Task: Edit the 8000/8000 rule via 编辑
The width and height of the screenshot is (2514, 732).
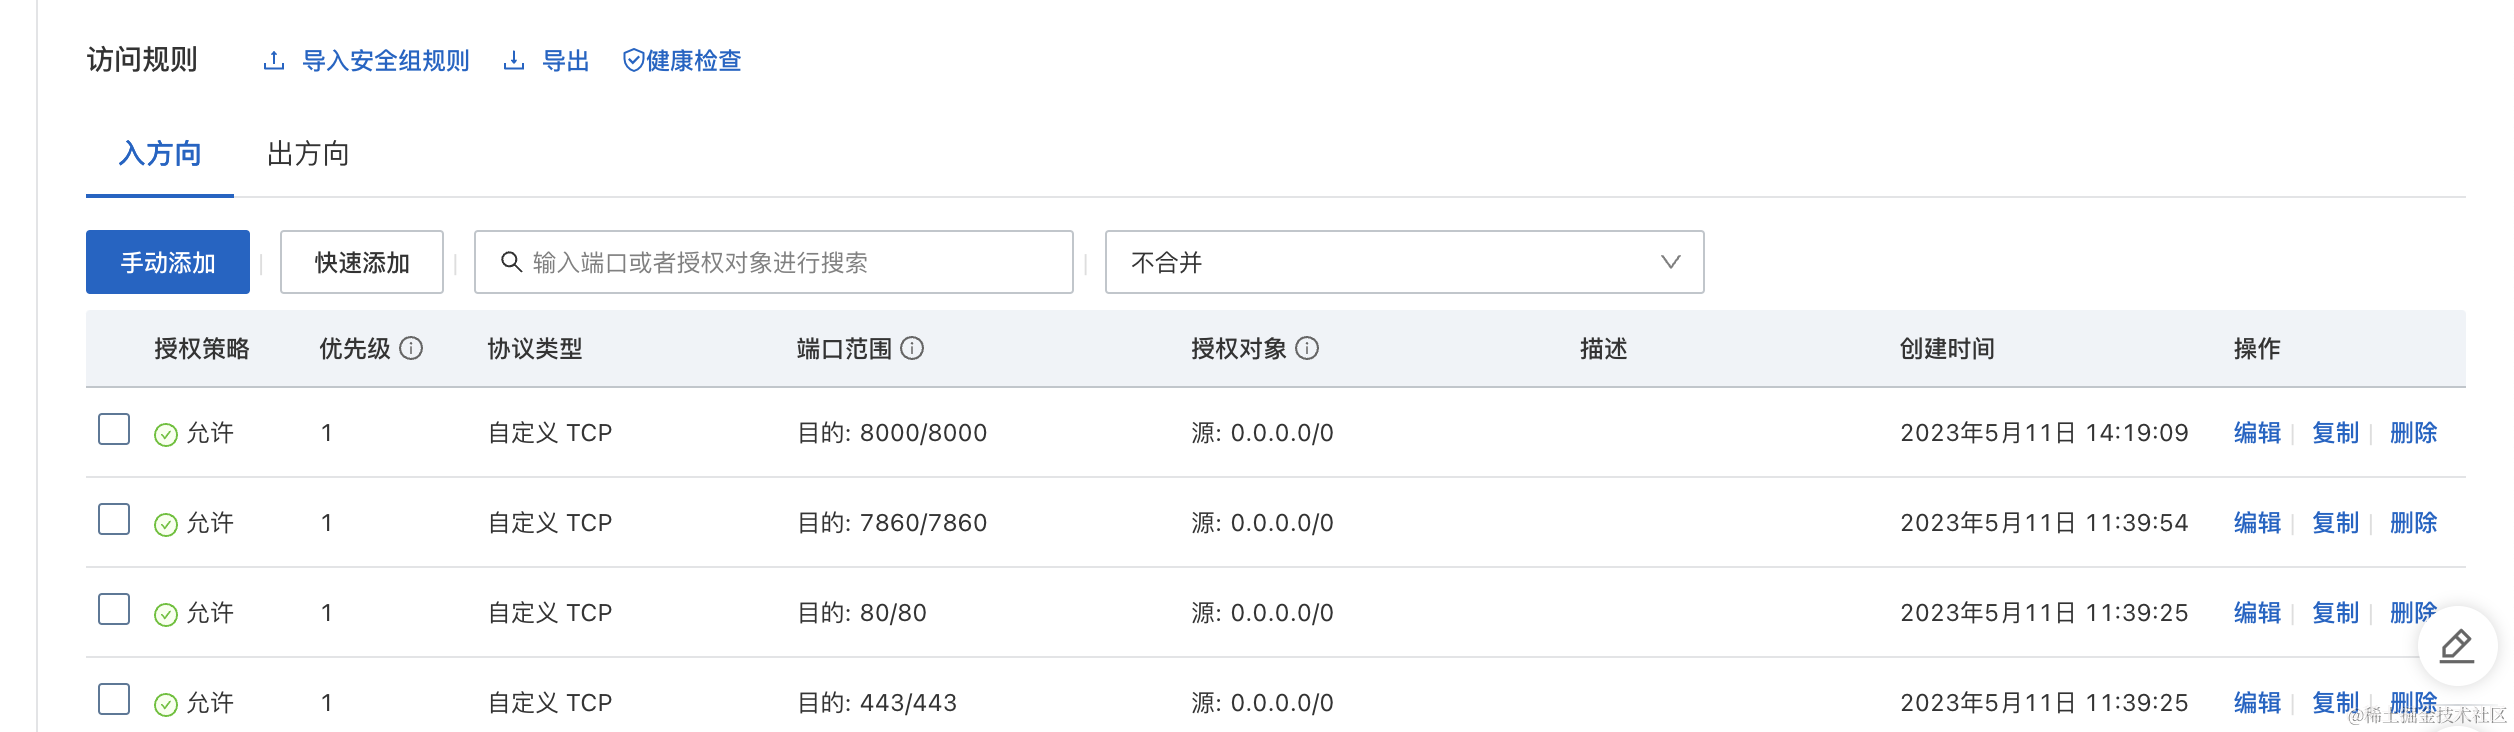Action: click(2257, 433)
